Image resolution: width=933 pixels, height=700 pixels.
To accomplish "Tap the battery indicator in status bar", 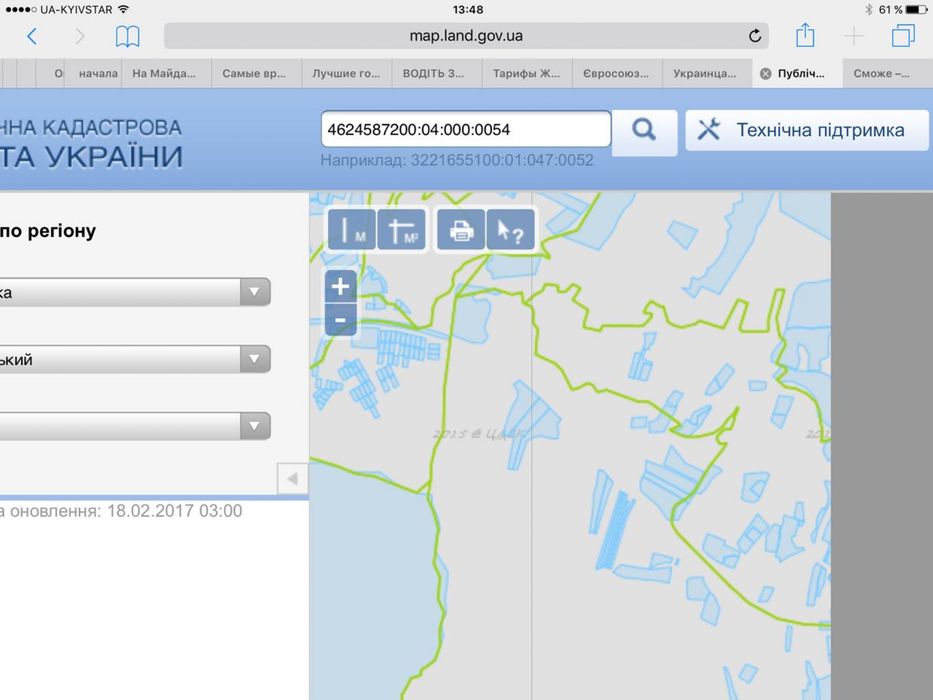I will pos(916,10).
